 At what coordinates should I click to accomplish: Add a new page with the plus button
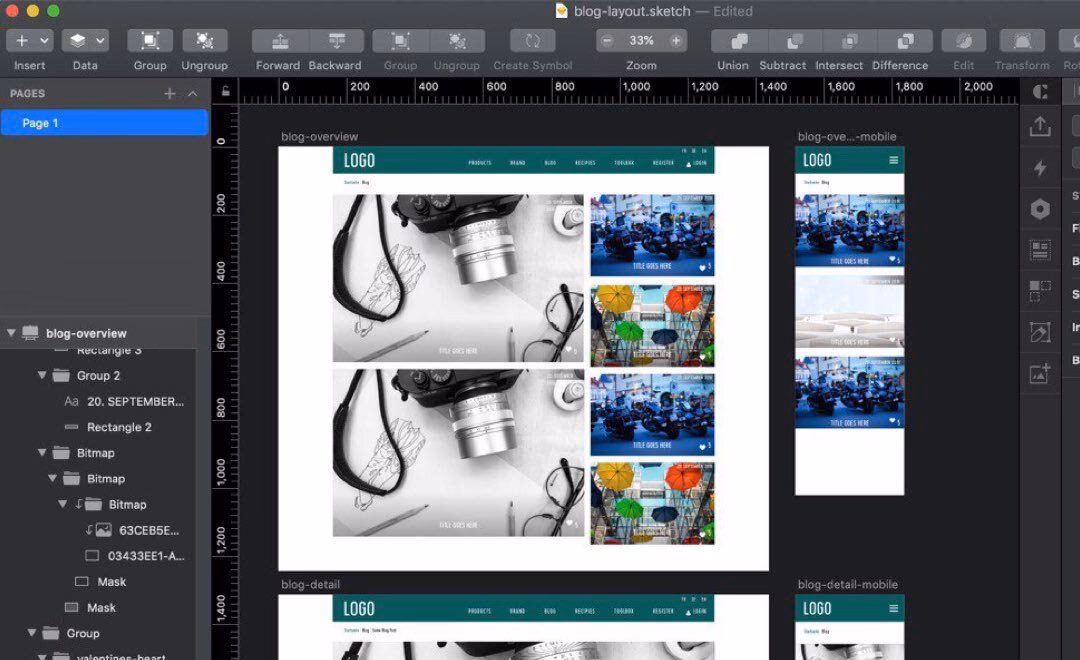coord(170,93)
